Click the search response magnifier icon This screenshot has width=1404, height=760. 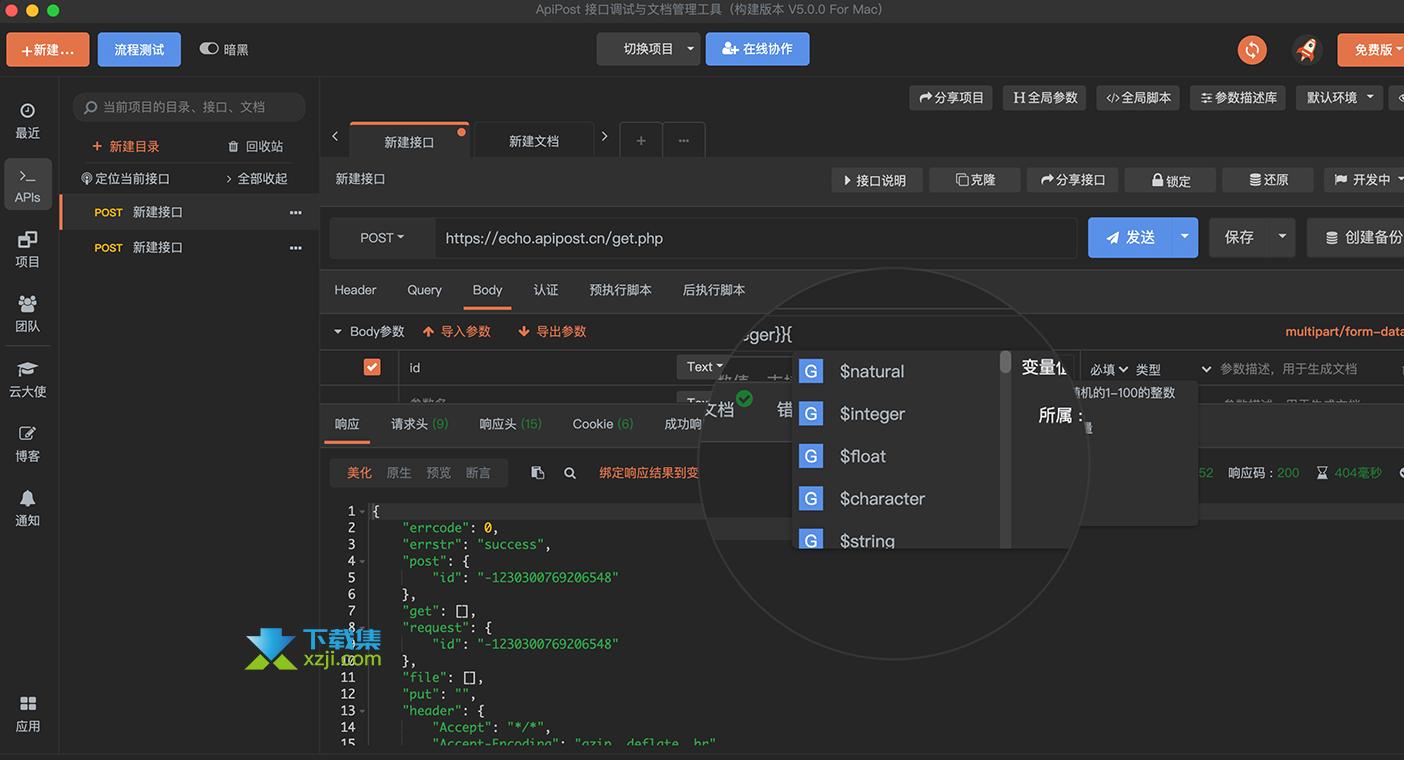570,473
